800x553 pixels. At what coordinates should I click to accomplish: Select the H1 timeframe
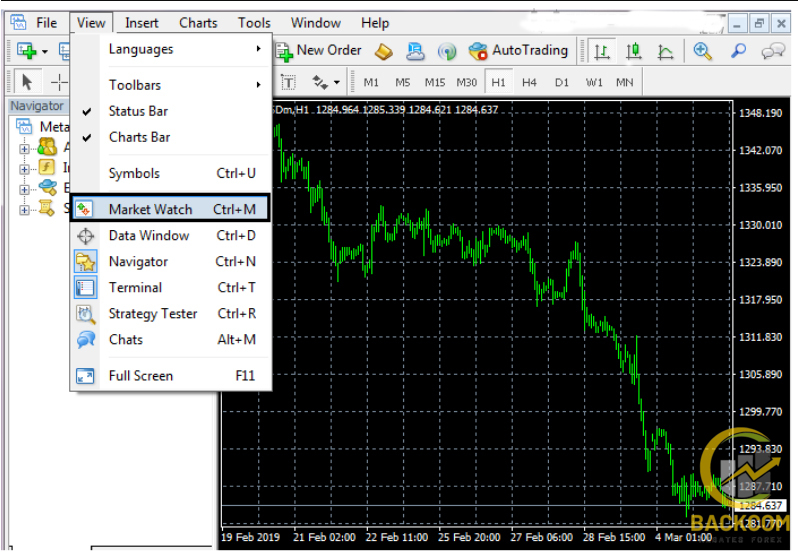[498, 82]
